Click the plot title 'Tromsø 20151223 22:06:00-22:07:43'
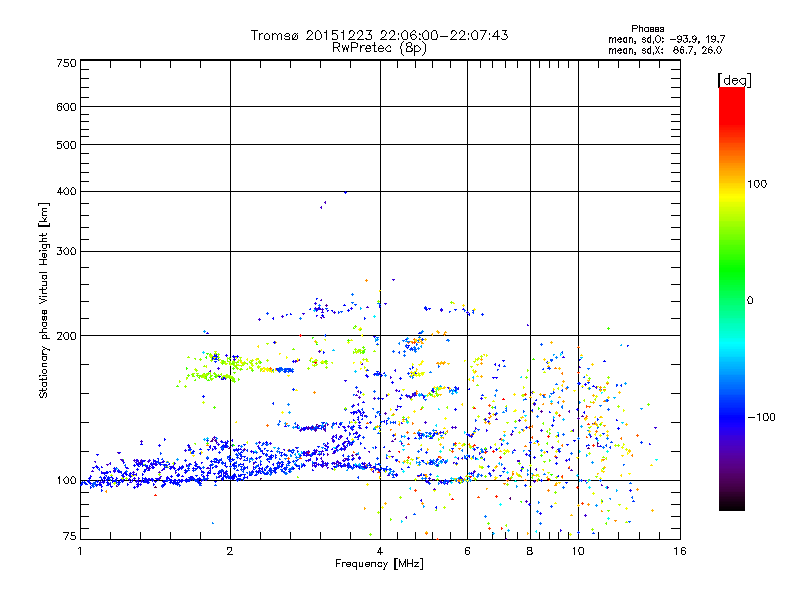The width and height of the screenshot is (800, 600). [x=379, y=35]
